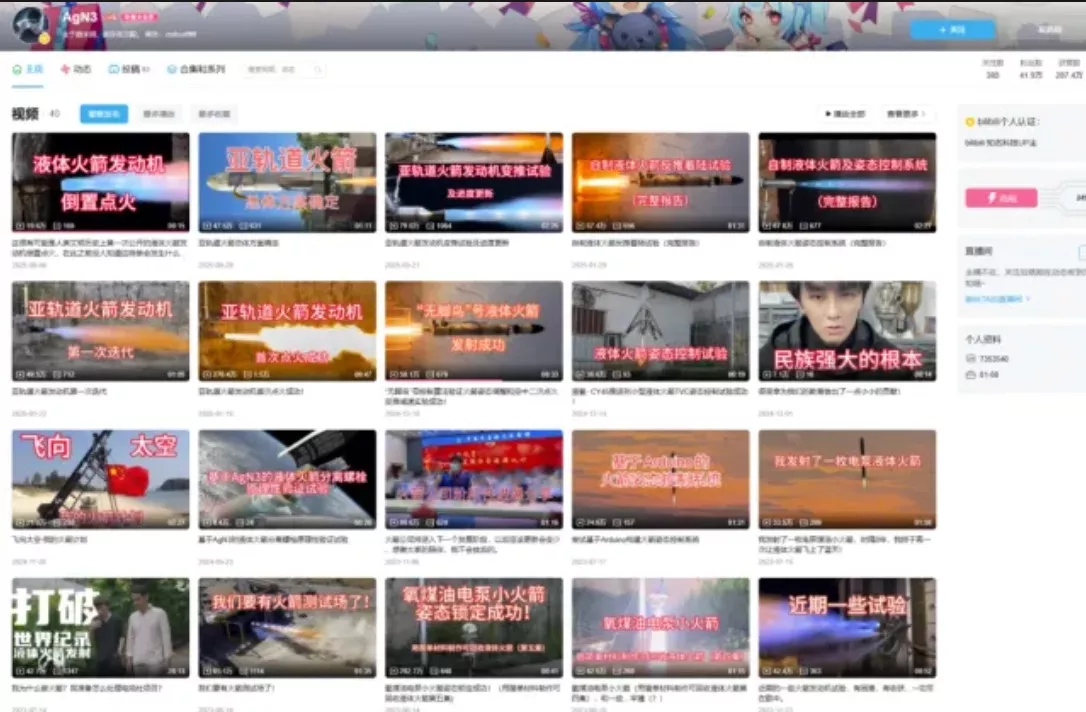Click the birthday icon in 个人资料

(971, 374)
